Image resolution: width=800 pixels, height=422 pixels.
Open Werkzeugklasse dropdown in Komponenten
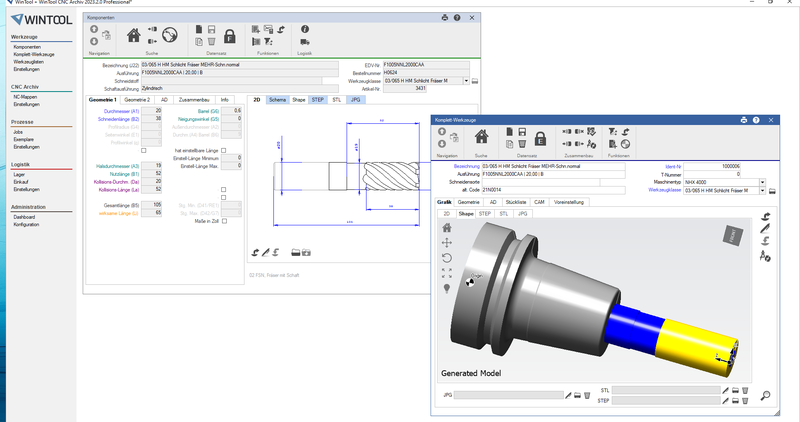coord(466,81)
